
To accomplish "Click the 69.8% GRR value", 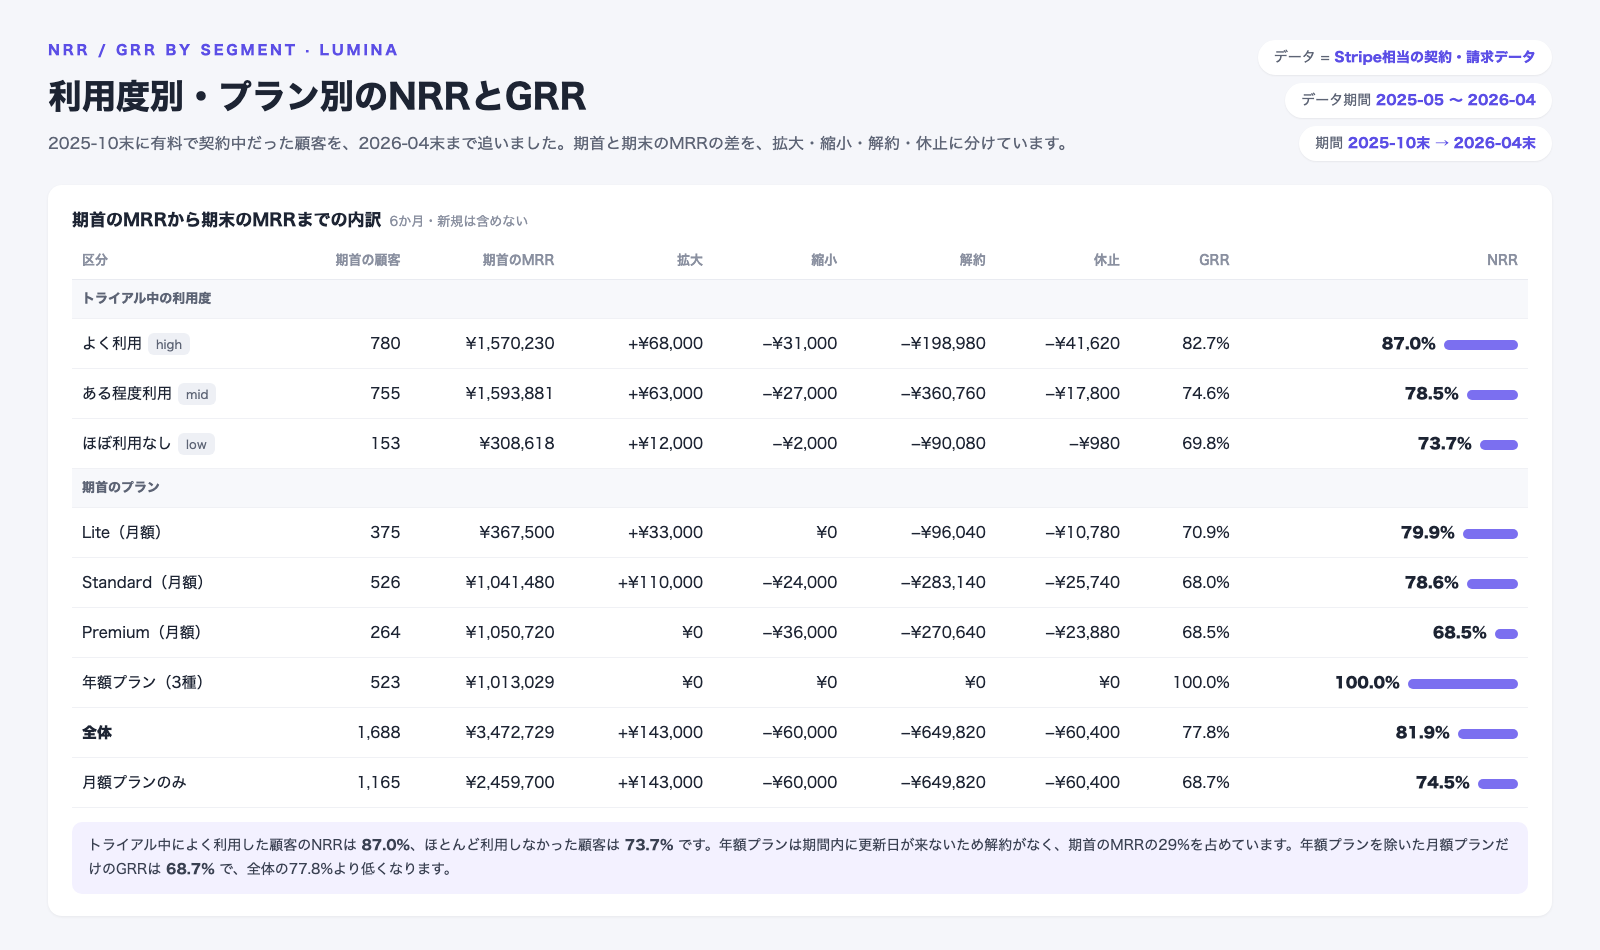I will 1206,444.
